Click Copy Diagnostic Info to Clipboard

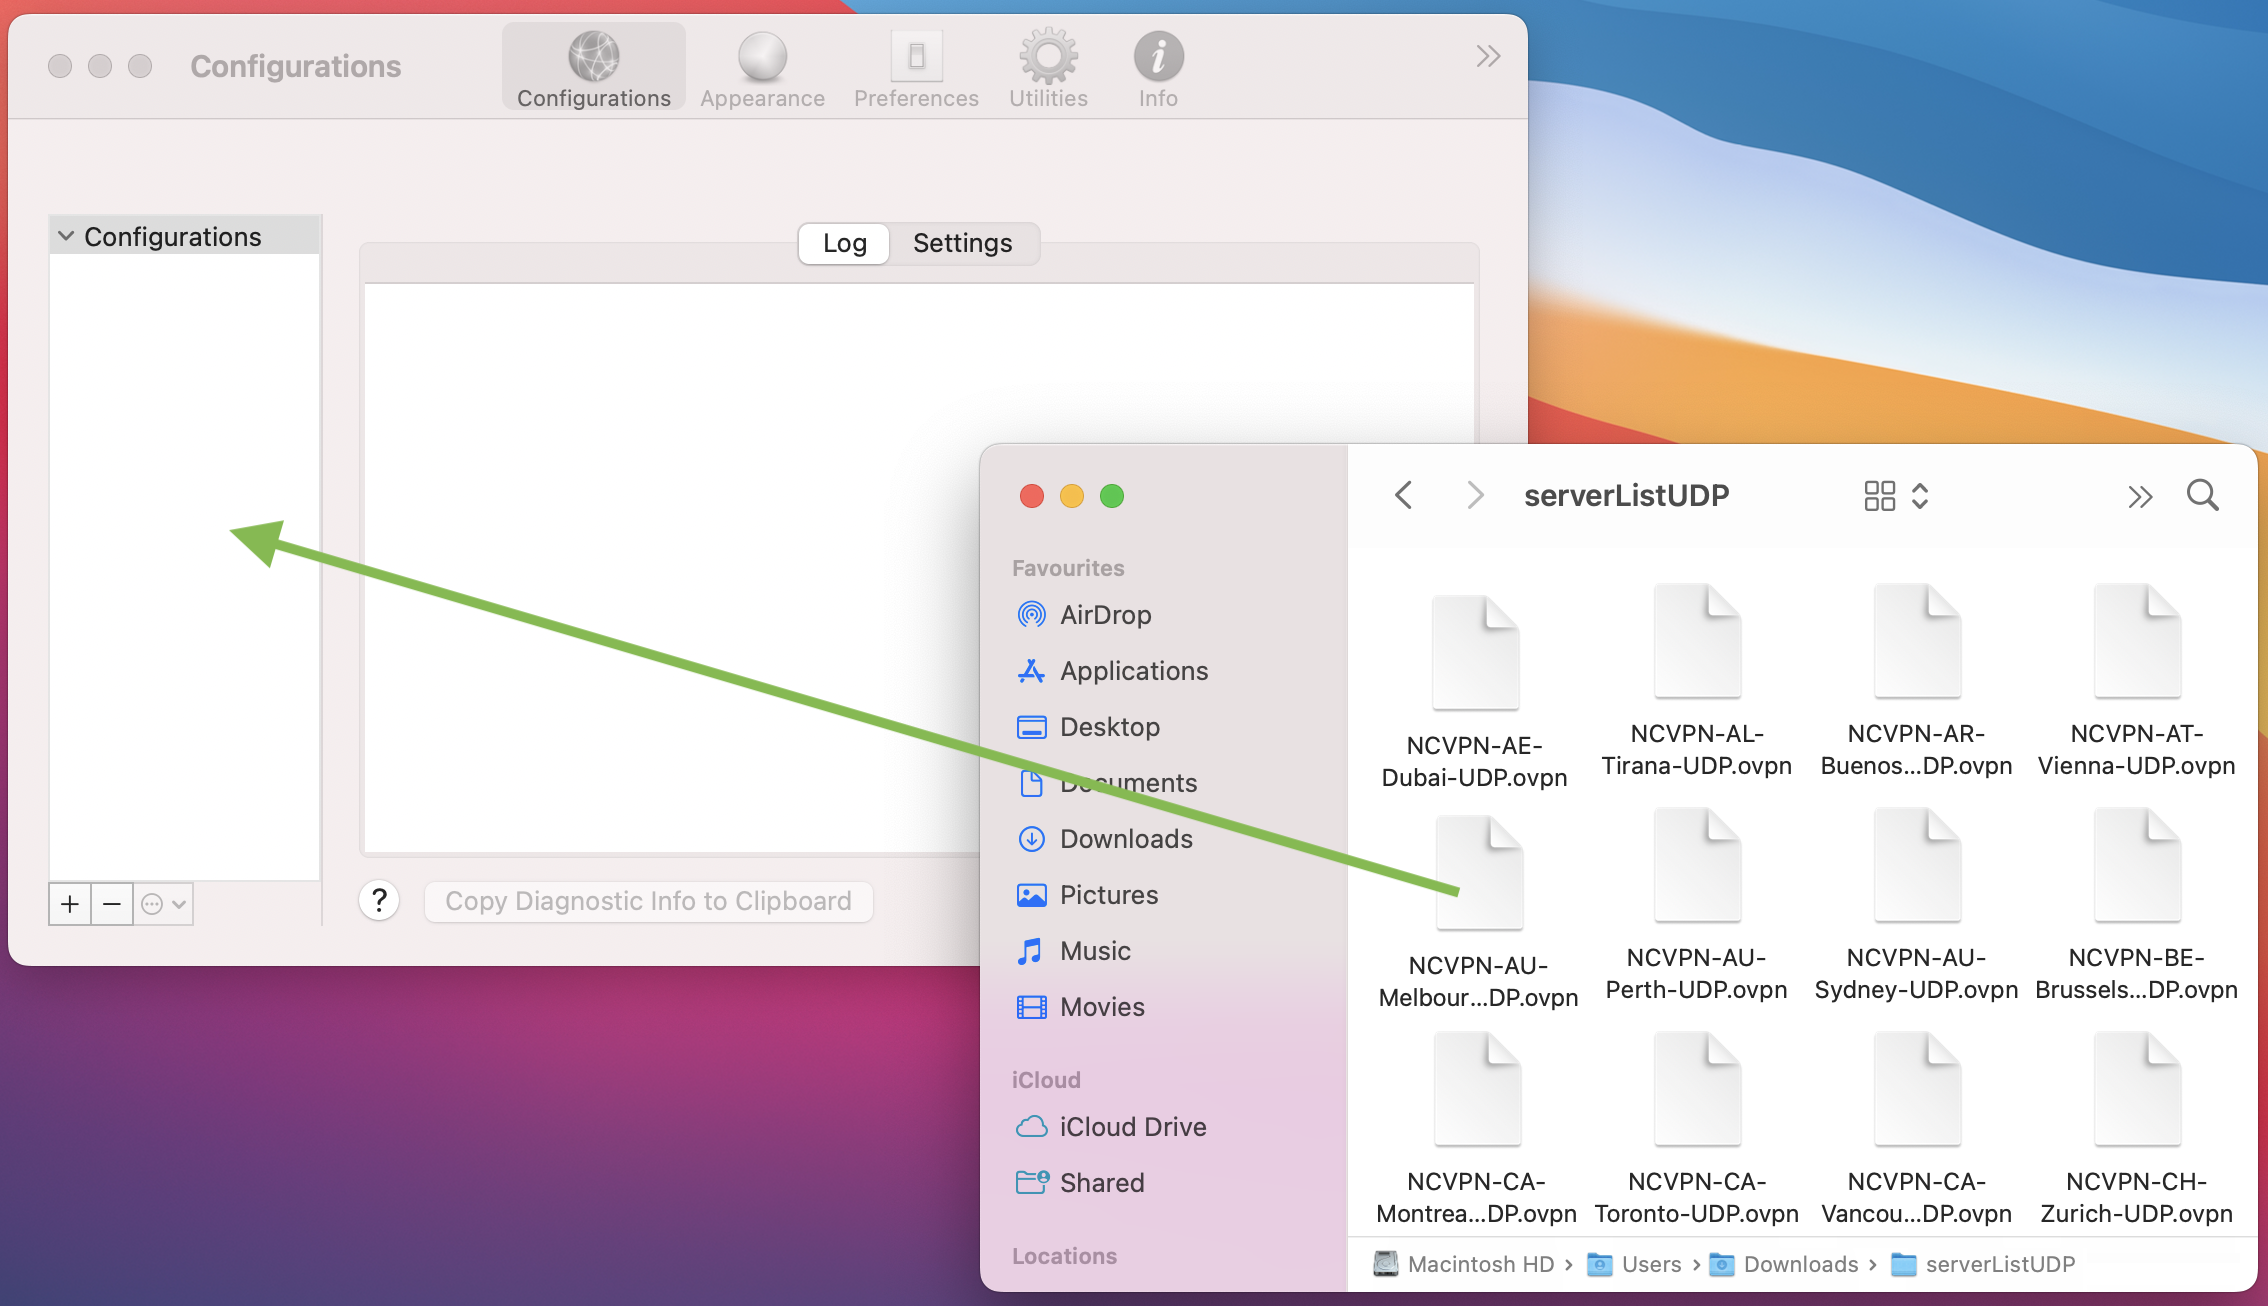tap(648, 901)
